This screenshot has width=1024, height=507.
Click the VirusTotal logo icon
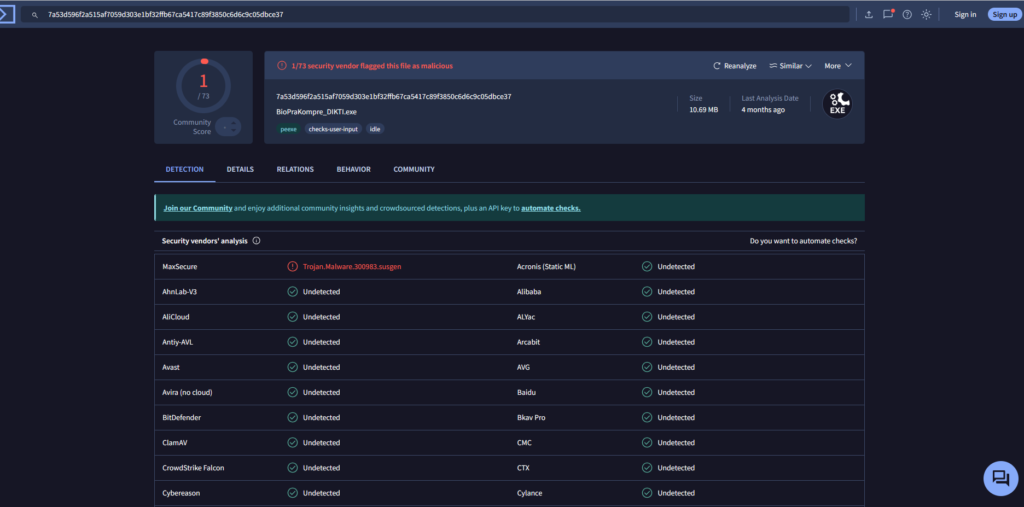click(6, 14)
